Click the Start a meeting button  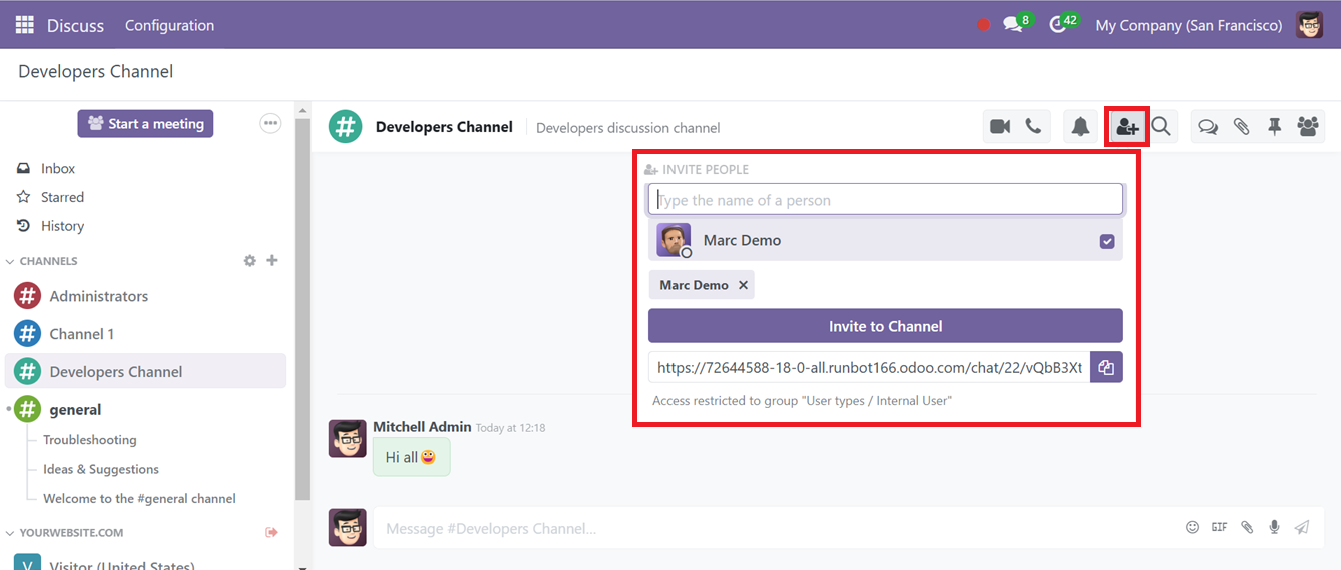[145, 124]
